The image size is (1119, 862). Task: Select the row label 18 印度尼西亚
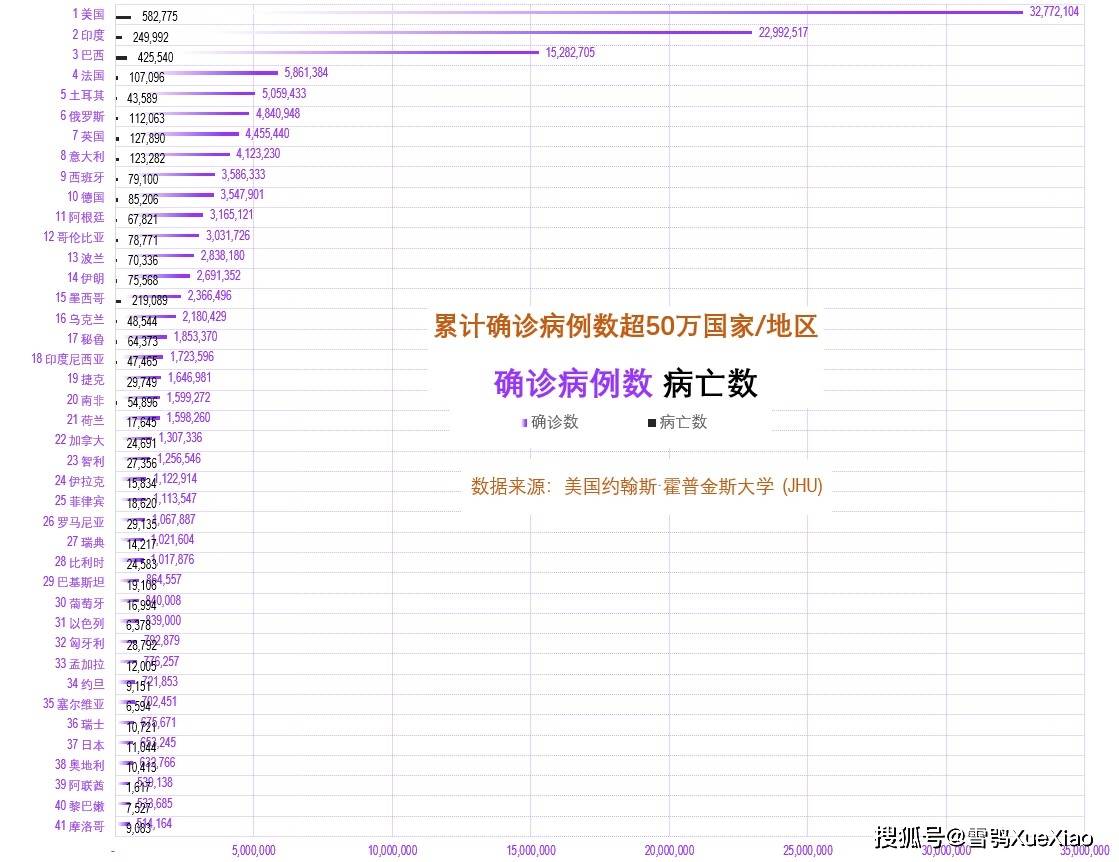(x=68, y=359)
